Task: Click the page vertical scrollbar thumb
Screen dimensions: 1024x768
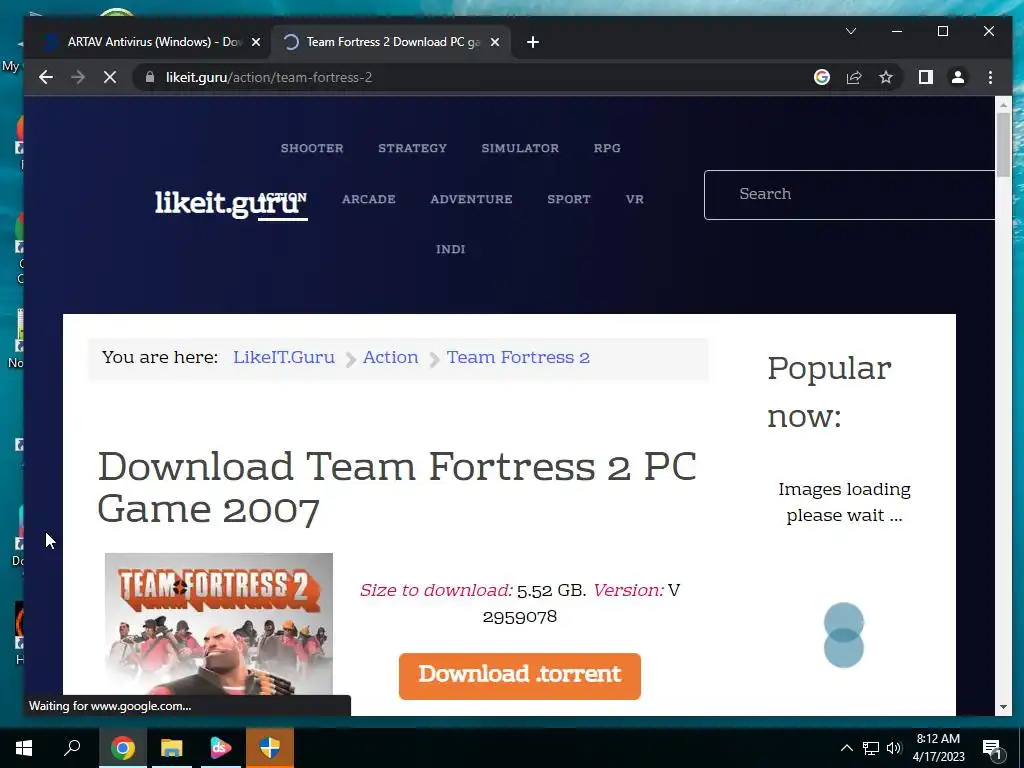Action: coord(1003,144)
